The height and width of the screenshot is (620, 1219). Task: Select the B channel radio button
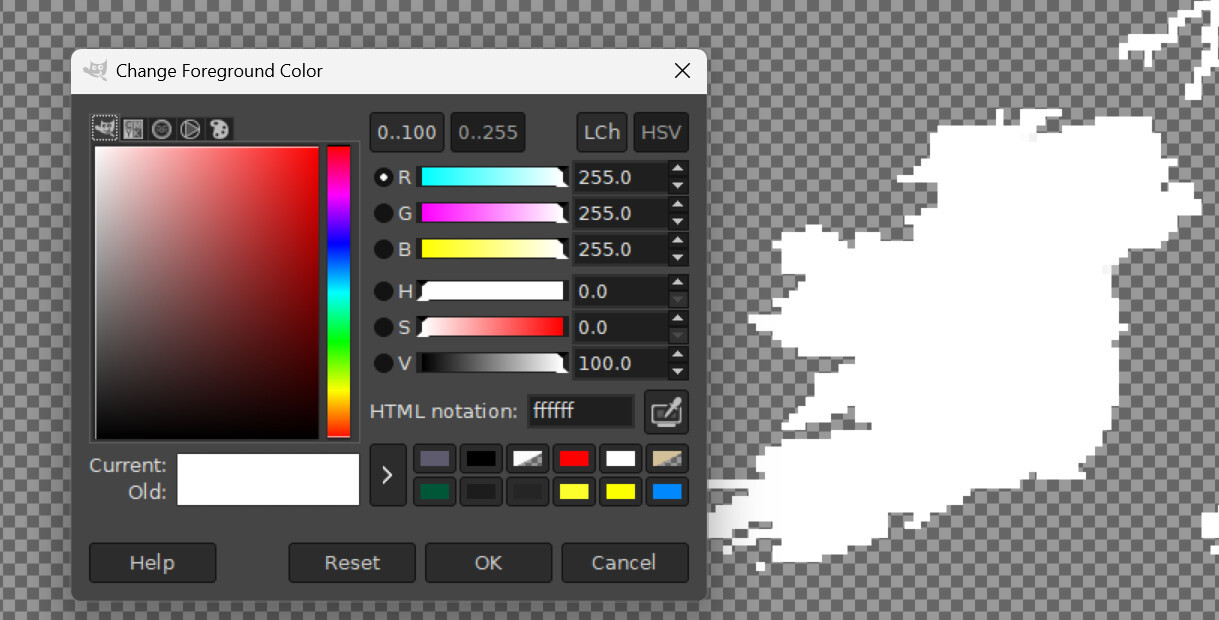coord(383,249)
